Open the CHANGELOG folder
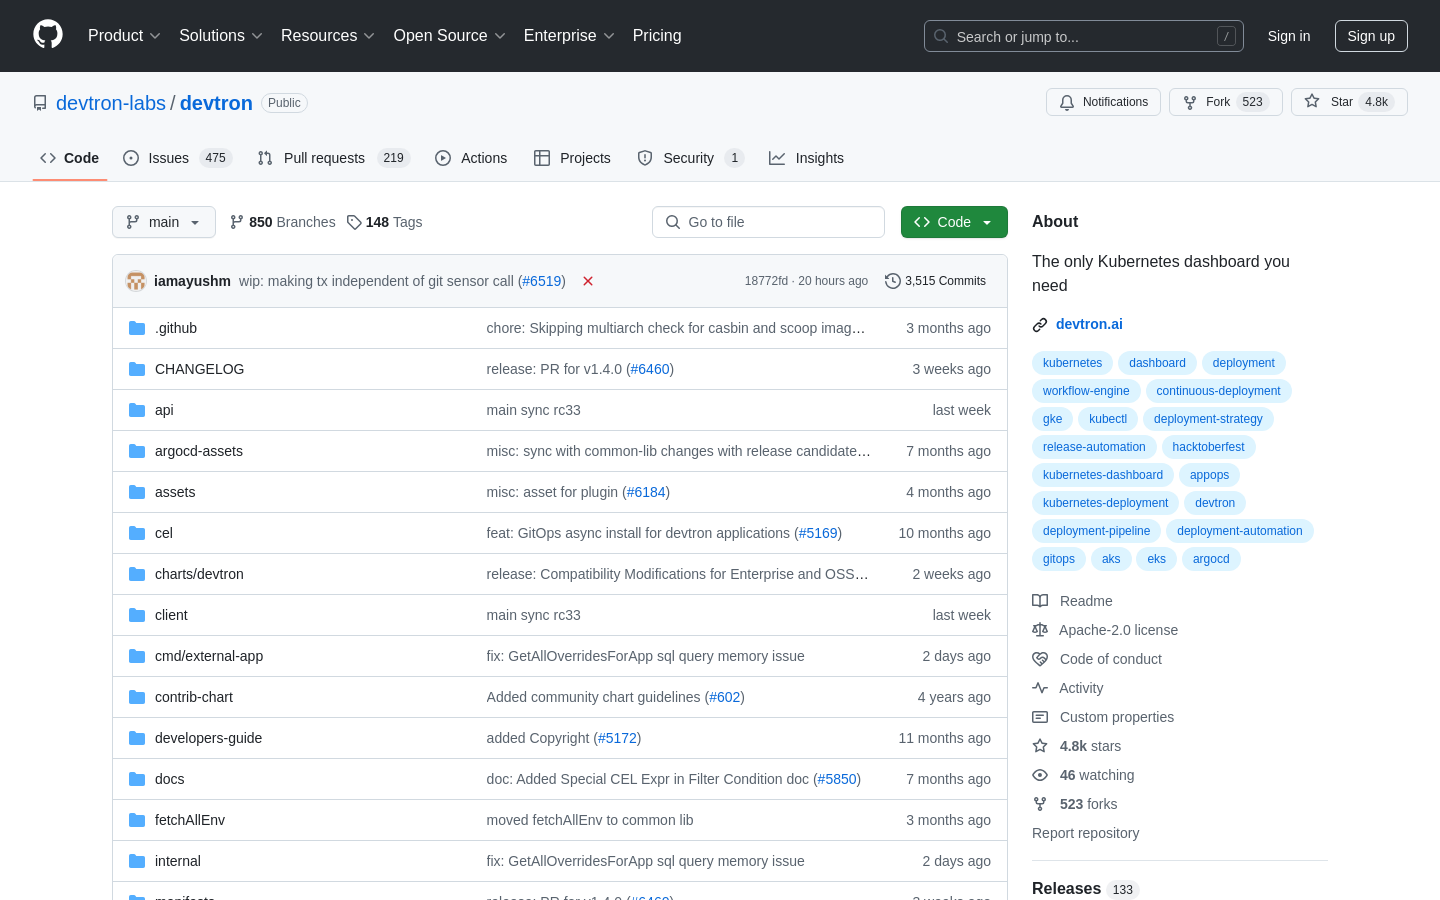Image resolution: width=1440 pixels, height=900 pixels. click(x=199, y=369)
